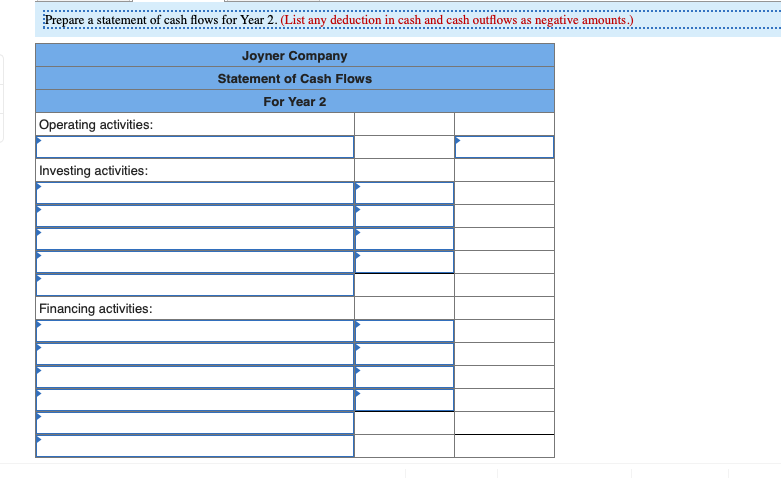
Task: Click second amount field under Investing activities
Action: pos(404,216)
